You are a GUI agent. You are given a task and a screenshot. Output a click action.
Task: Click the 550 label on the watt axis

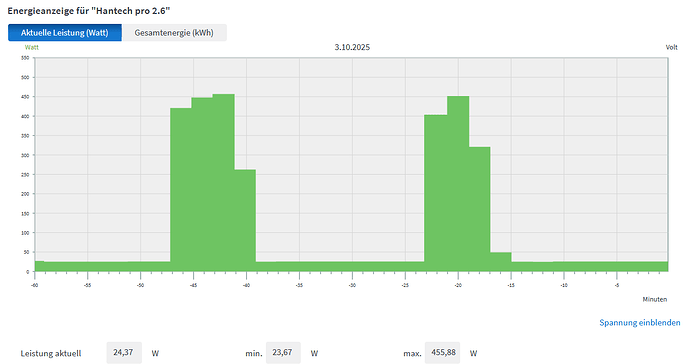coord(25,58)
